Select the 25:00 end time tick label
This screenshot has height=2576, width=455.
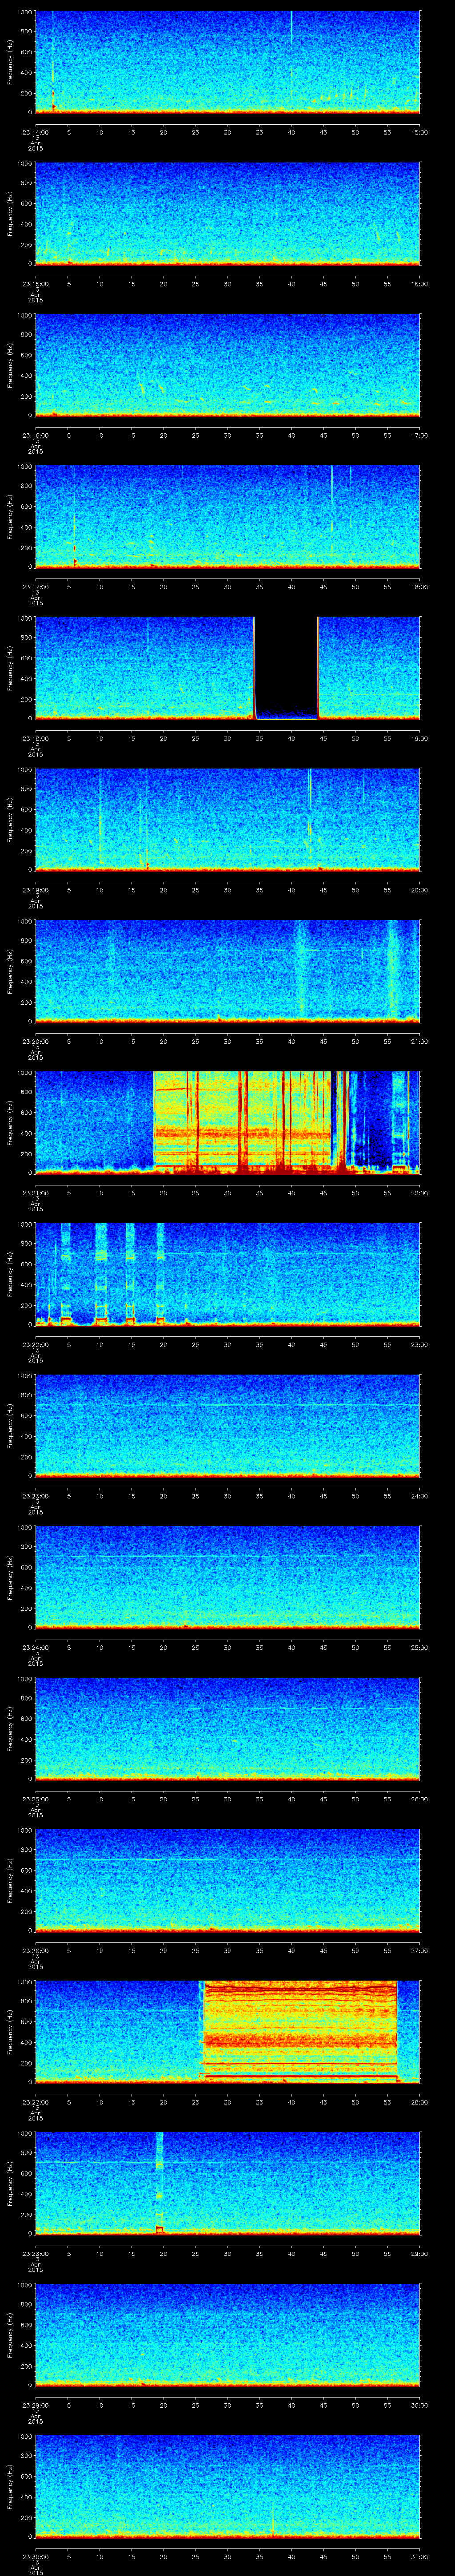(419, 1647)
